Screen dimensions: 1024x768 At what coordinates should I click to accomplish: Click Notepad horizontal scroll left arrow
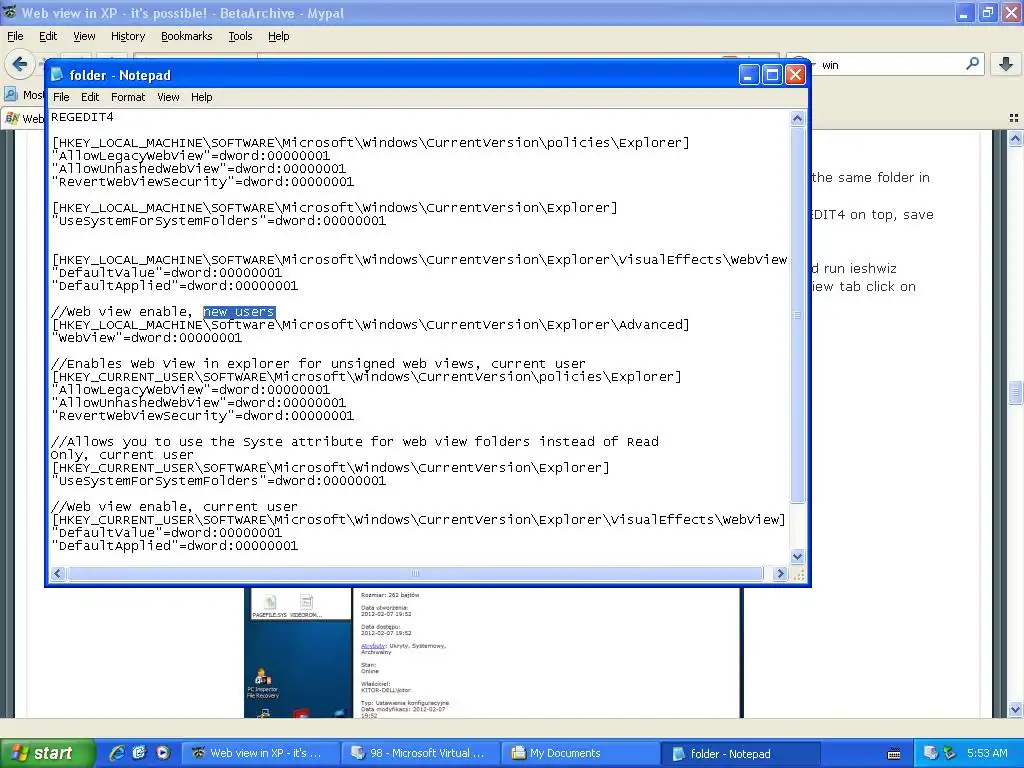click(x=57, y=573)
